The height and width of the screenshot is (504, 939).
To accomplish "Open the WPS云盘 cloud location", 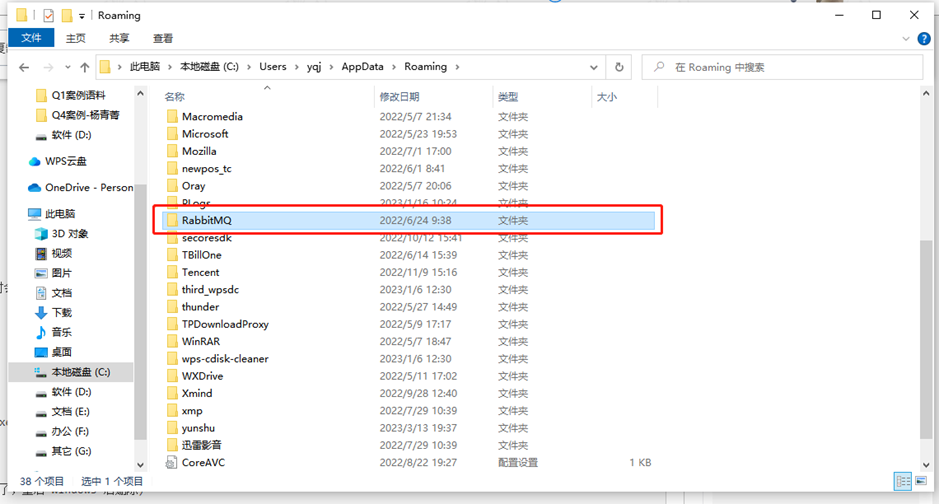I will (65, 161).
